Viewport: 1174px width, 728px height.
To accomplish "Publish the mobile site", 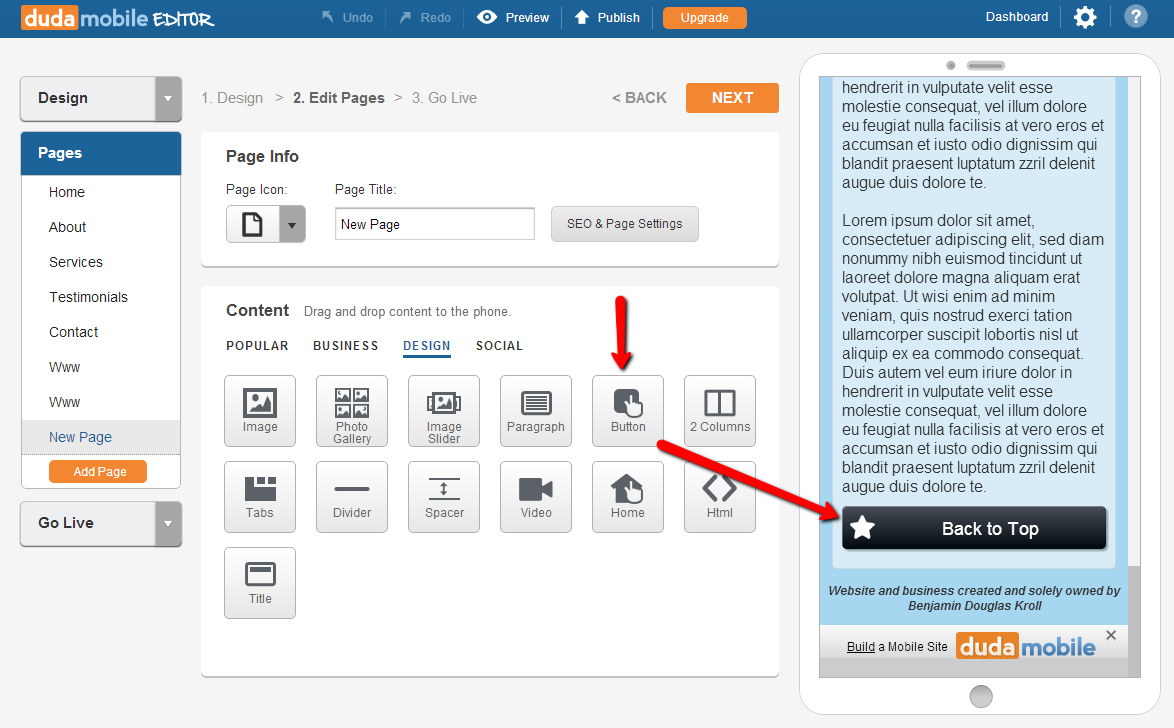I will pyautogui.click(x=607, y=17).
